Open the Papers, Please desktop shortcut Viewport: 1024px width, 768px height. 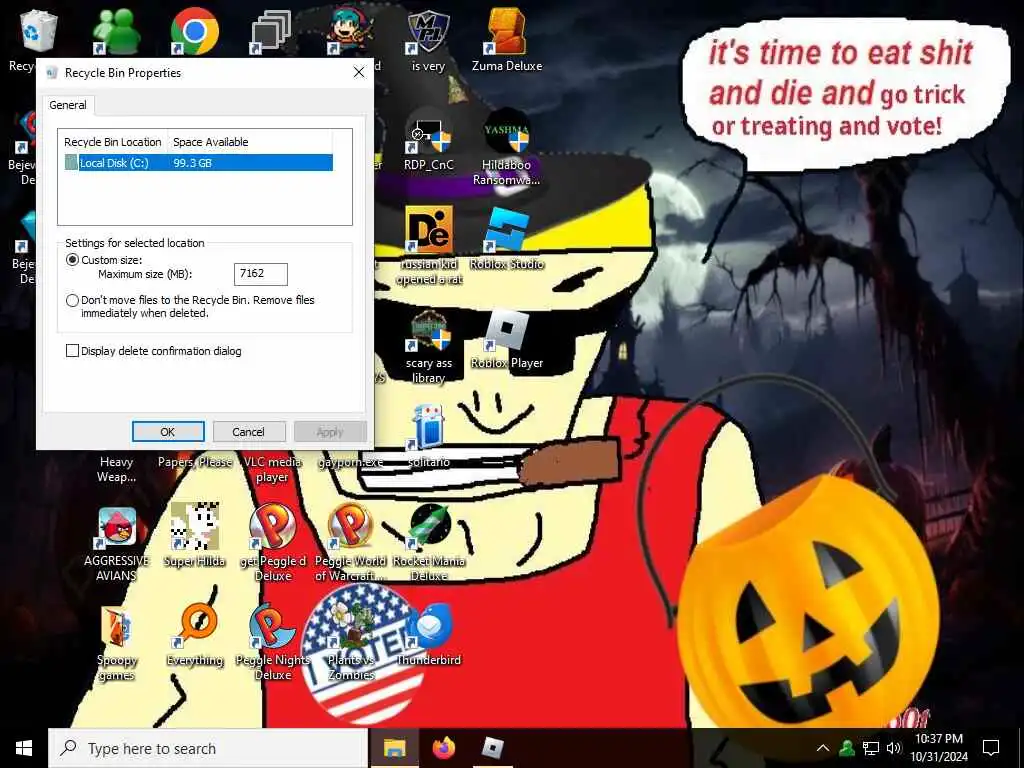[195, 462]
